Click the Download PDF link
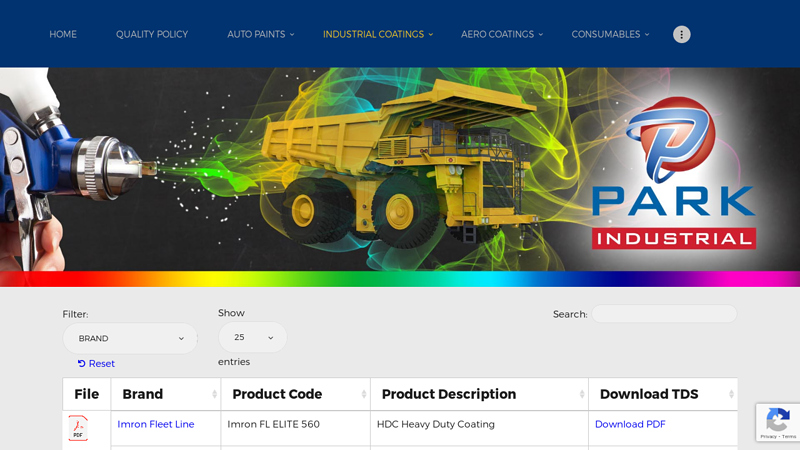 click(630, 424)
